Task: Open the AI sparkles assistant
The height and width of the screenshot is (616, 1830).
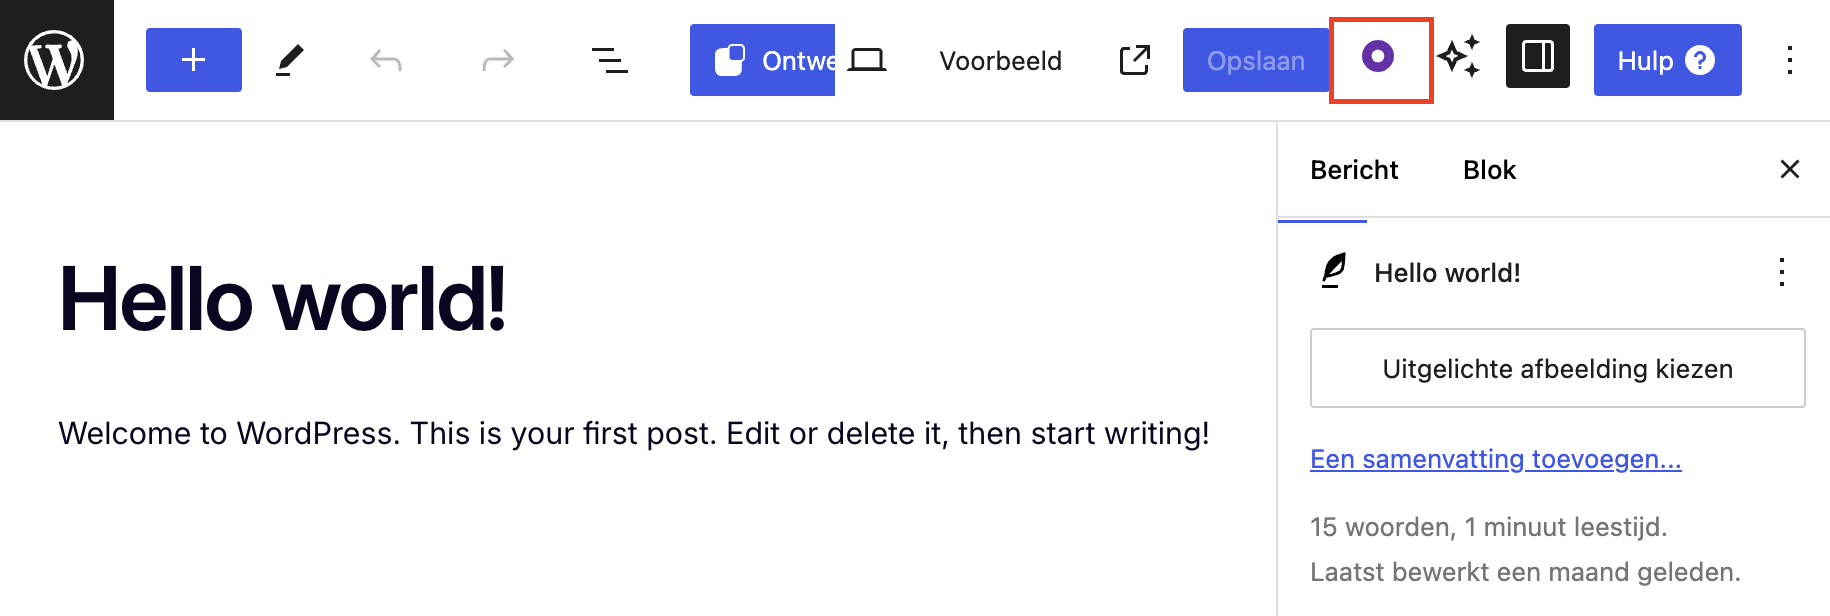Action: tap(1459, 57)
